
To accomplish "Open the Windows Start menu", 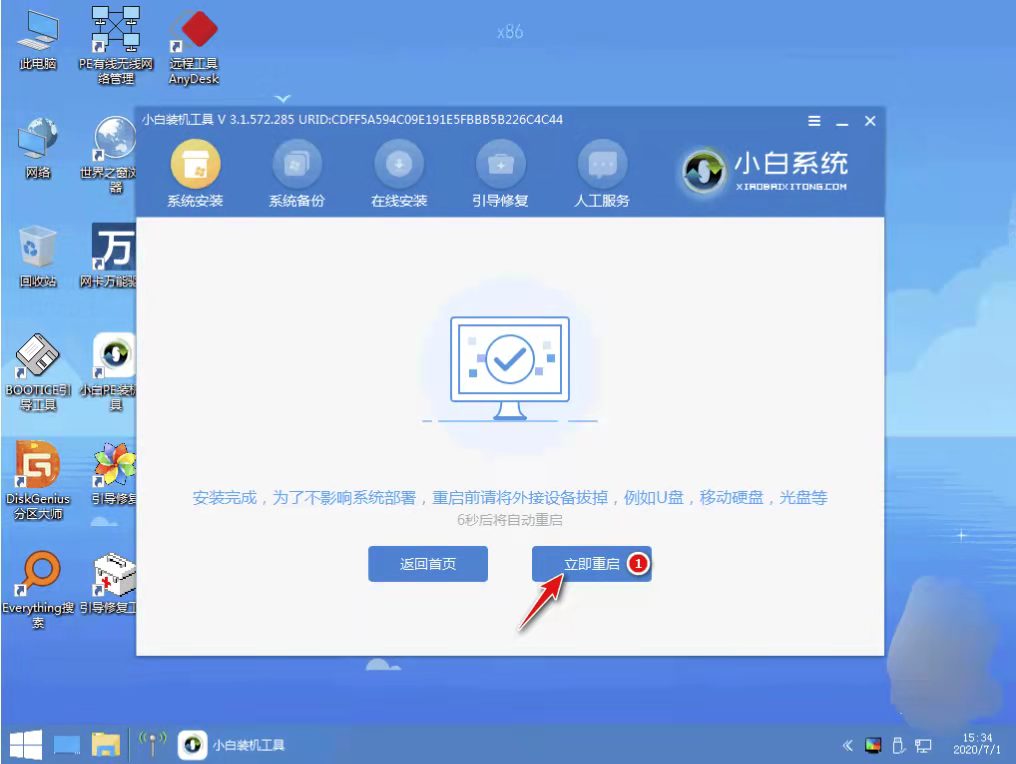I will (23, 744).
